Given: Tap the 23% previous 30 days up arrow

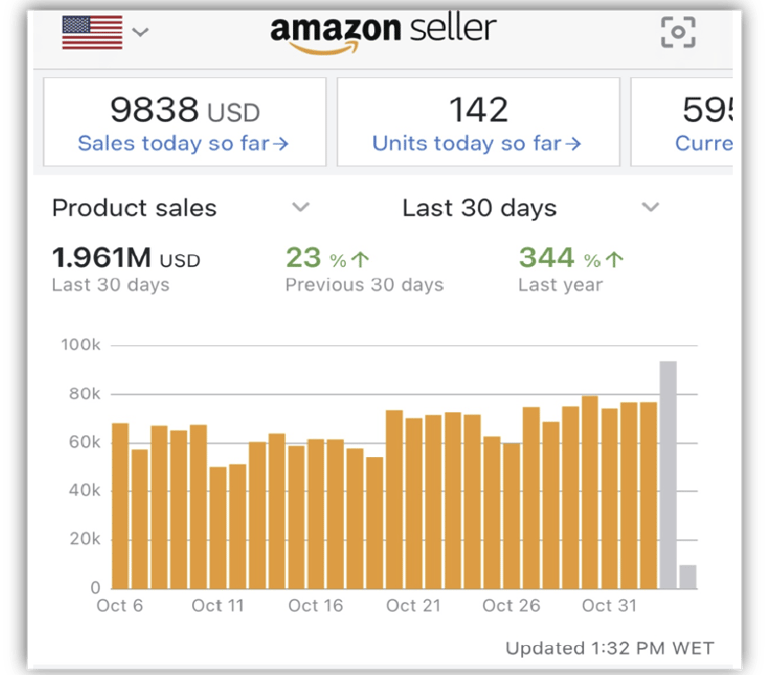Looking at the screenshot, I should point(361,260).
